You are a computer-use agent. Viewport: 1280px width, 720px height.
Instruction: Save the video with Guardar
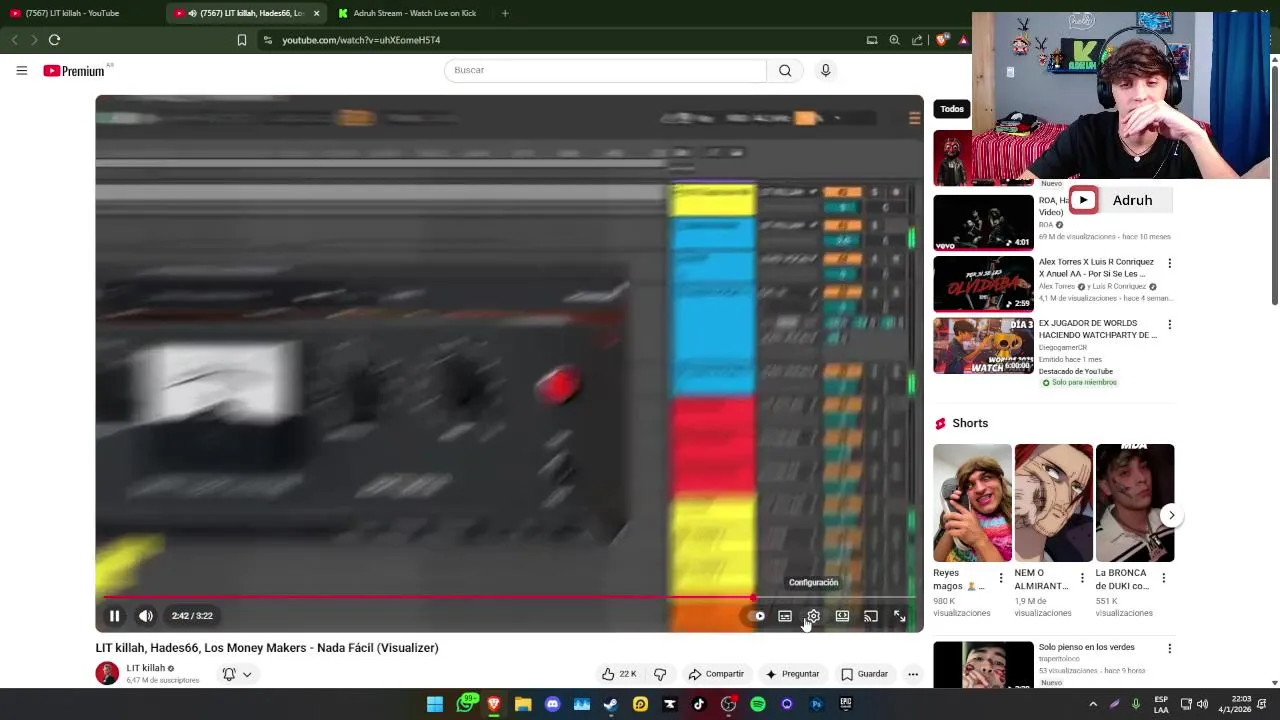pos(864,674)
